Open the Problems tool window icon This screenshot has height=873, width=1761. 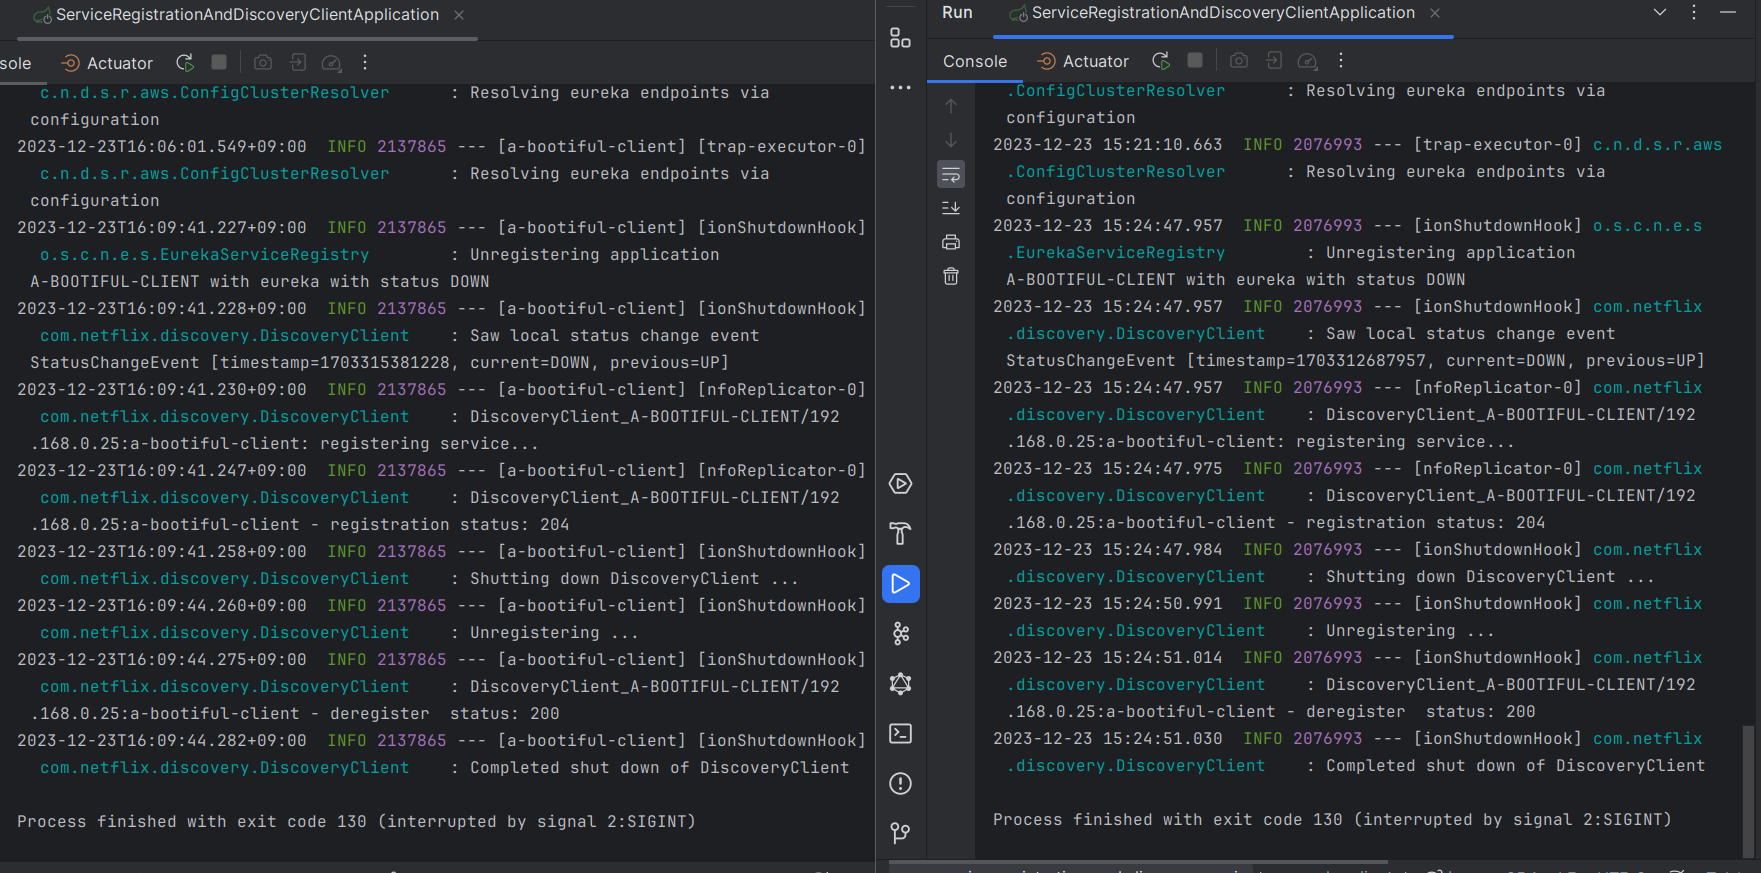[x=900, y=784]
